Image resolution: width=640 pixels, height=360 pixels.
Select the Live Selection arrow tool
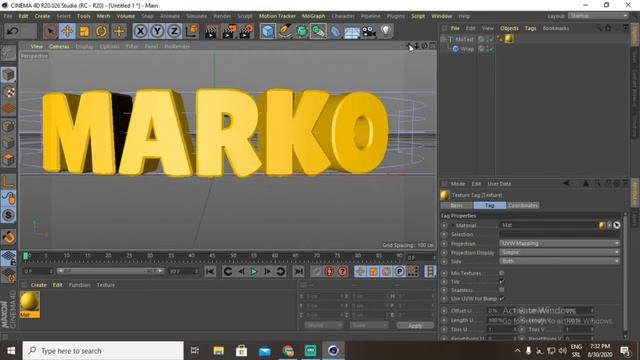51,31
